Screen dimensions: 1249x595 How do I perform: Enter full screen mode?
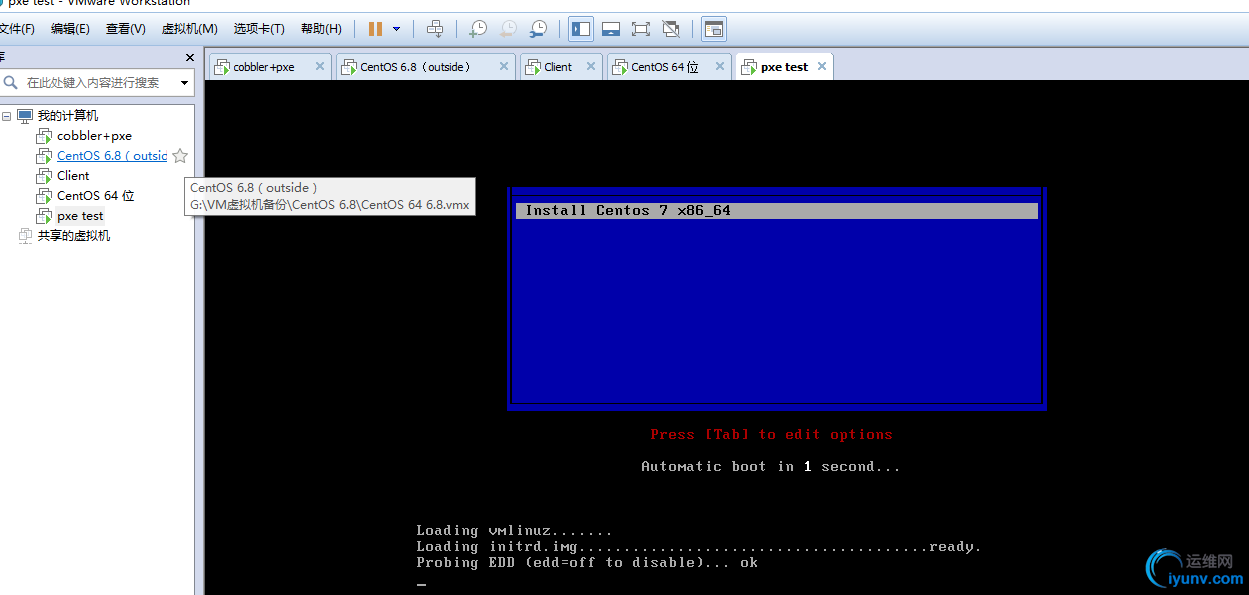click(x=641, y=29)
